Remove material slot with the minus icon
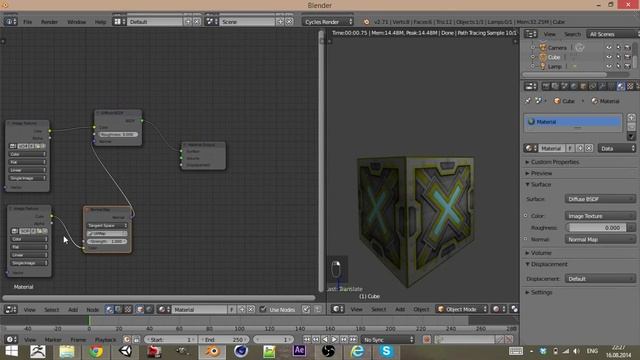640x360 pixels. [631, 127]
